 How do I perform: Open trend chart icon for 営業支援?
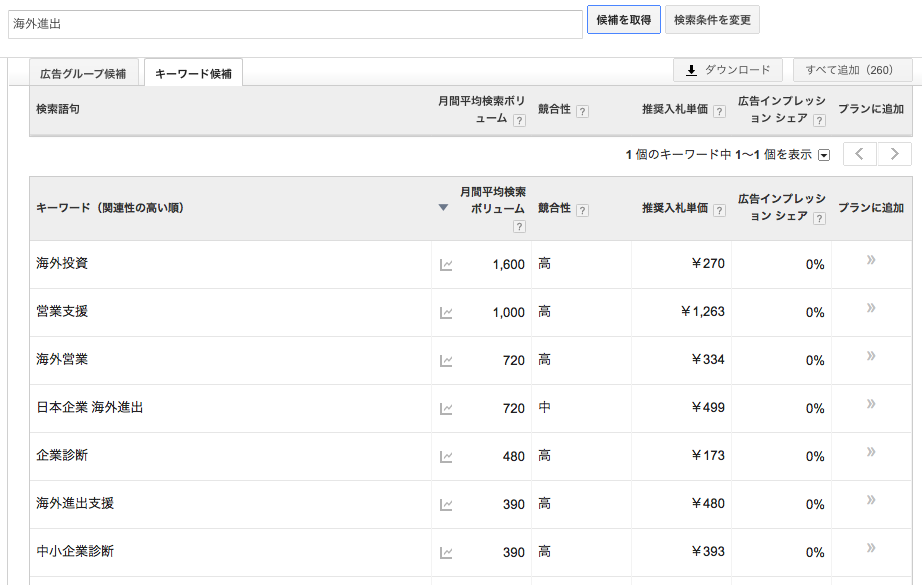(x=446, y=313)
